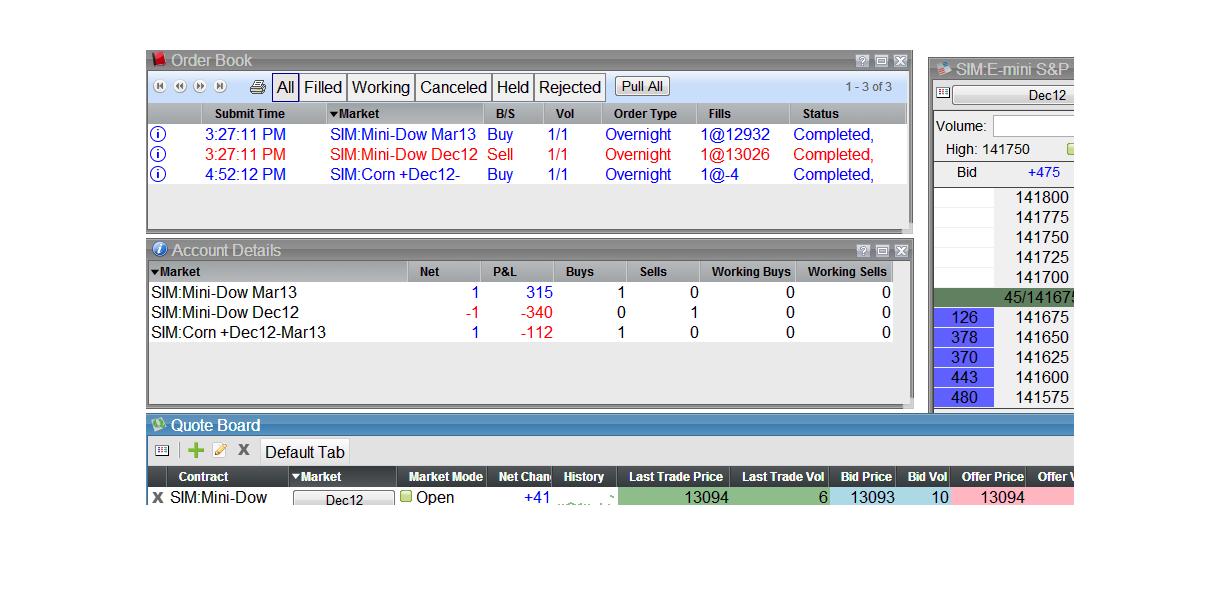This screenshot has width=1218, height=602.
Task: Open info icon for Mini-Dow Mar13 order
Action: pos(158,134)
